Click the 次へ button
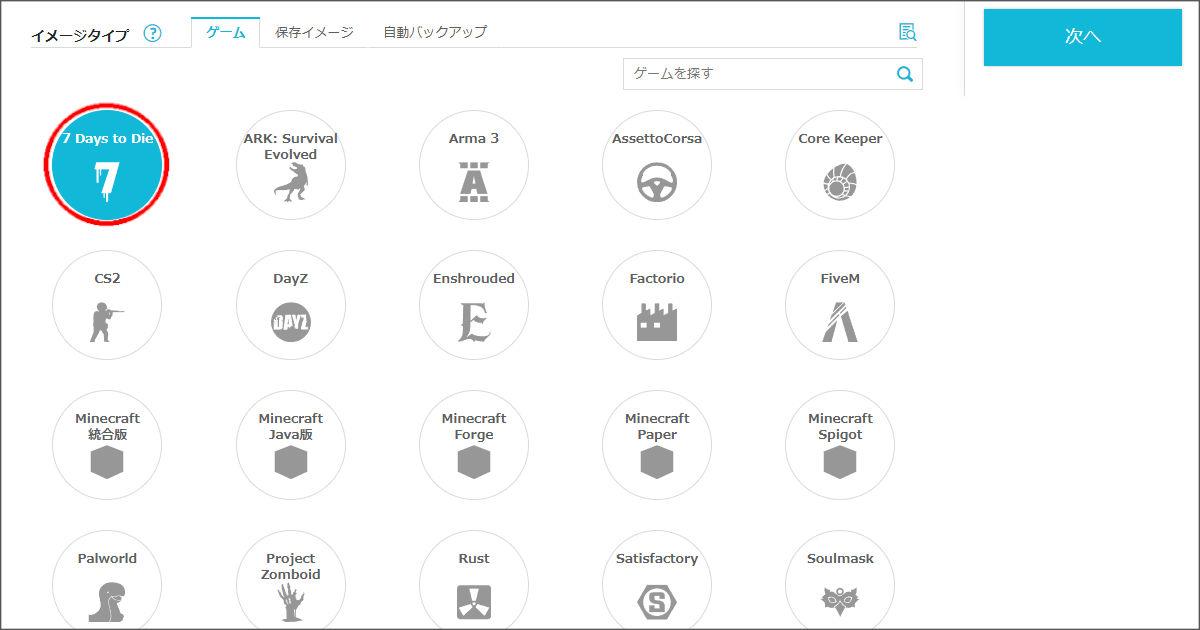Image resolution: width=1200 pixels, height=630 pixels. click(x=1083, y=37)
